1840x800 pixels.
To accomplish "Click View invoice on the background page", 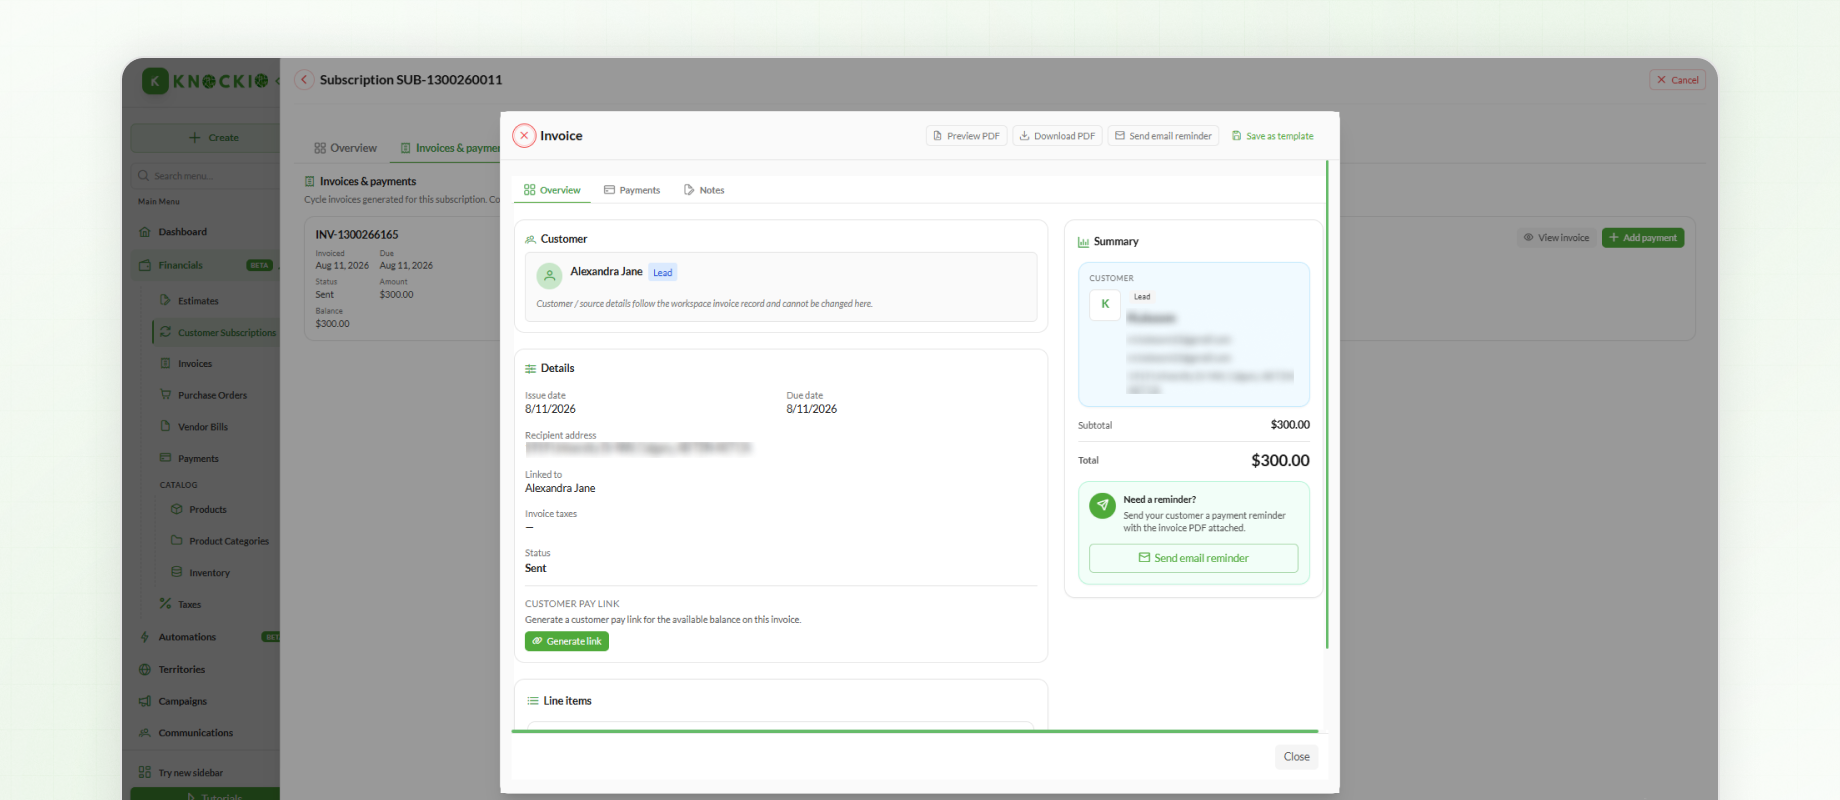I will [x=1556, y=238].
